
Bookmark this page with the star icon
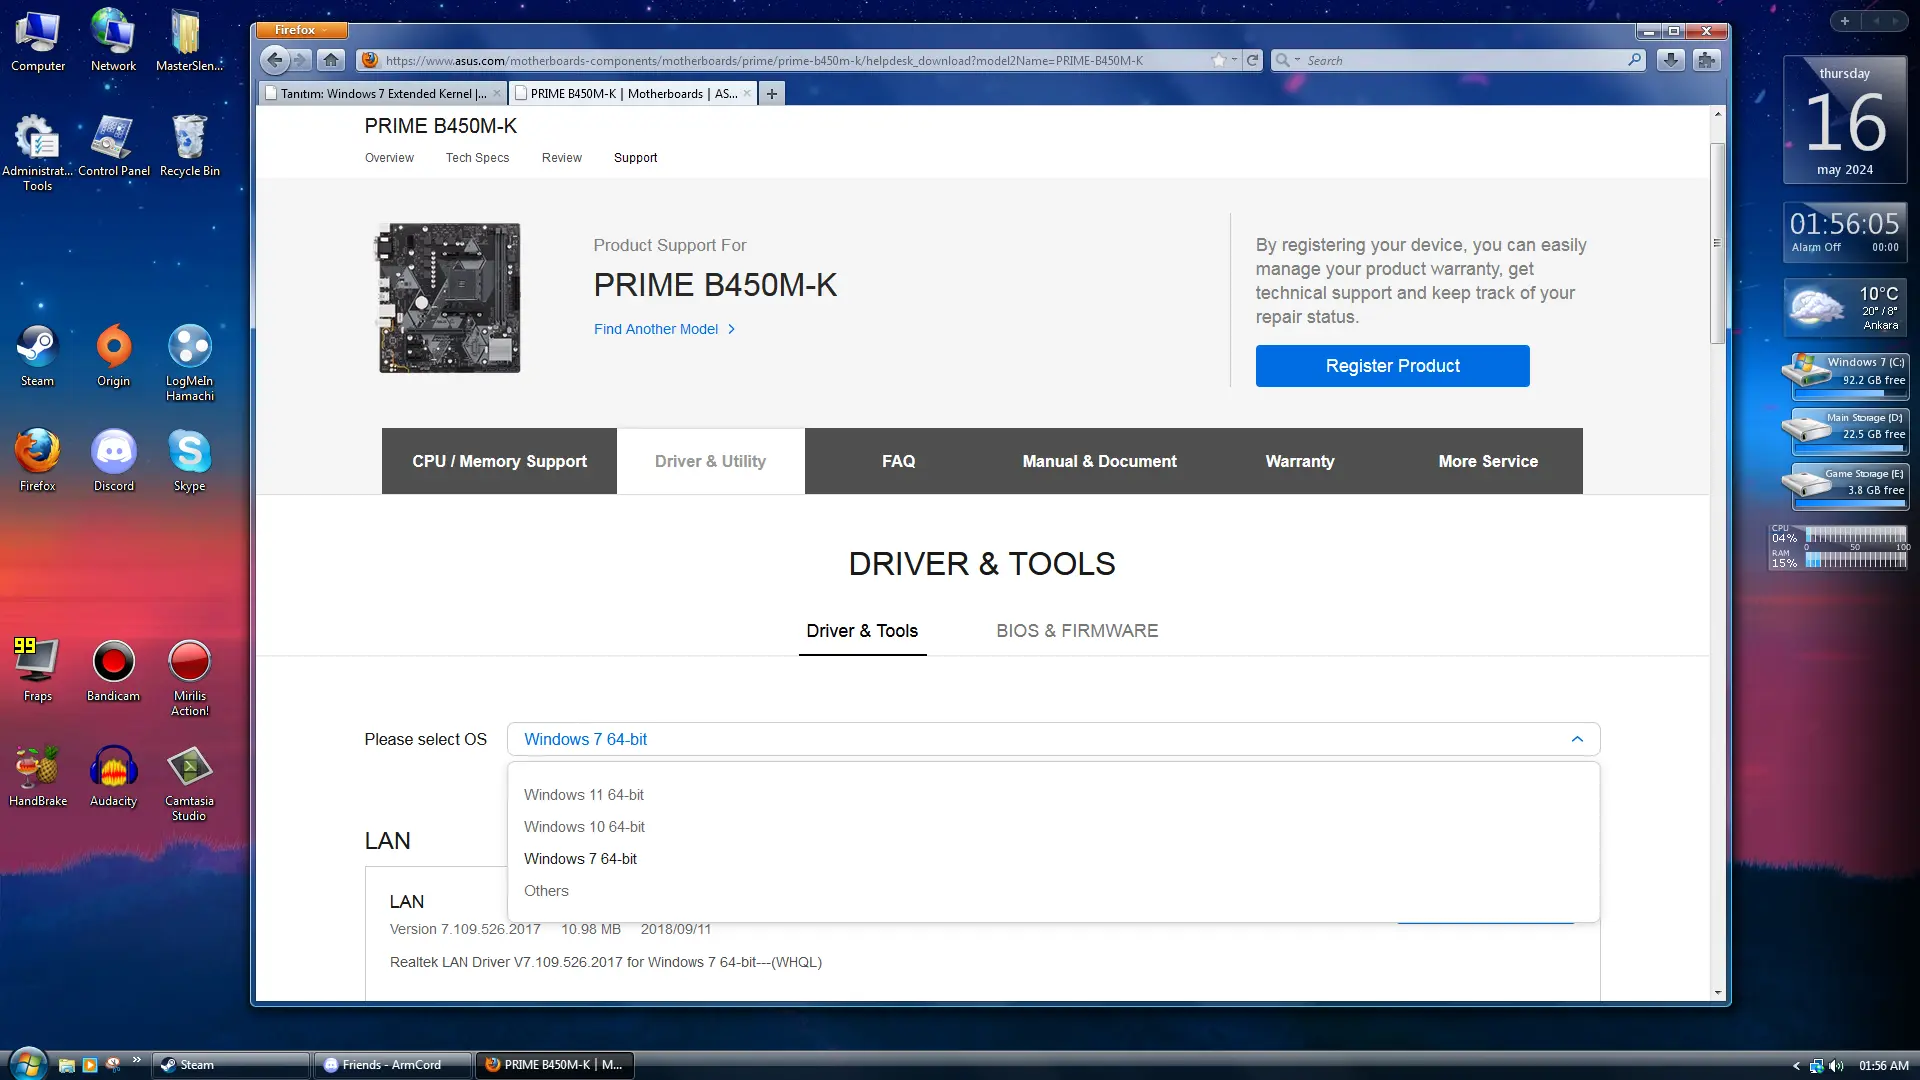click(1219, 60)
